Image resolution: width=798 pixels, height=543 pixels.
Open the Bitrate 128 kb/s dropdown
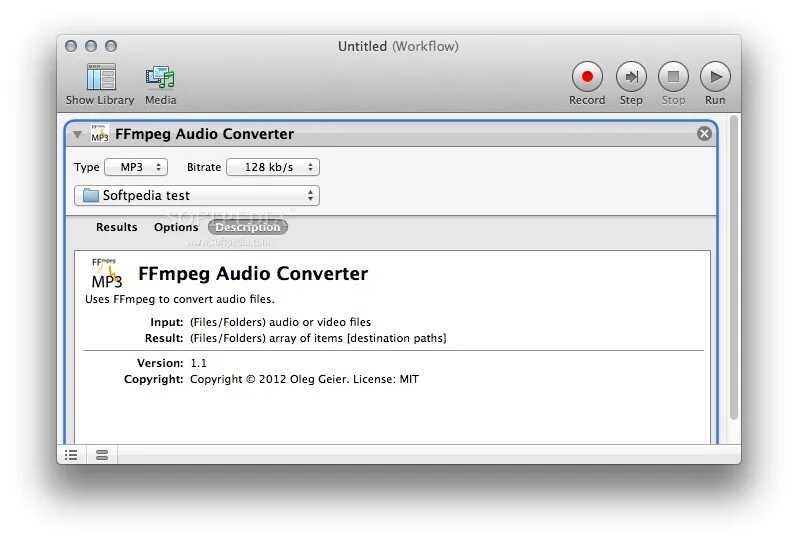click(273, 167)
